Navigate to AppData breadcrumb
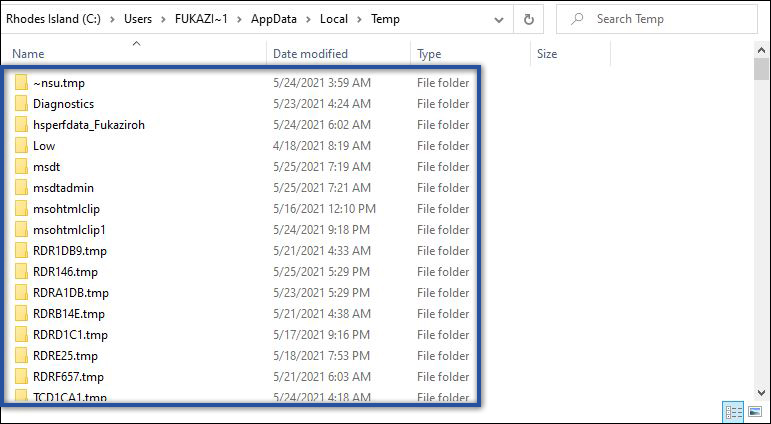Viewport: 771px width, 424px height. [274, 19]
